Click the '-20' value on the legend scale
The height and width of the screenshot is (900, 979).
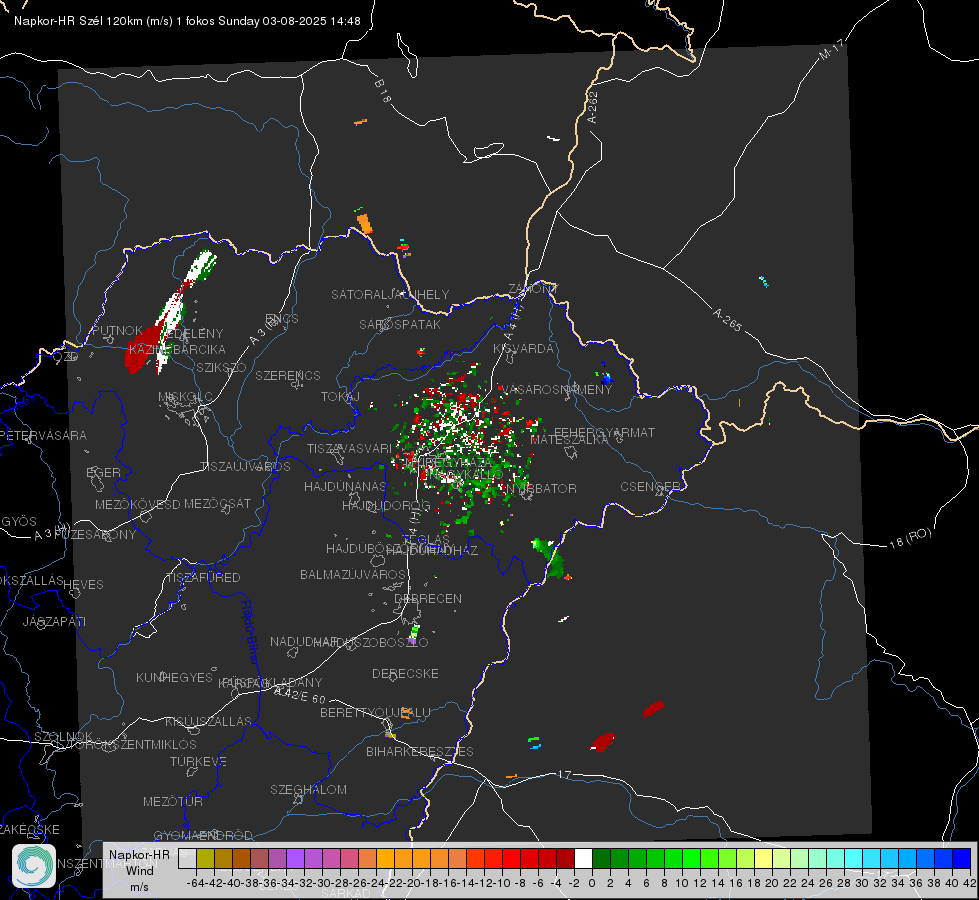pos(412,883)
